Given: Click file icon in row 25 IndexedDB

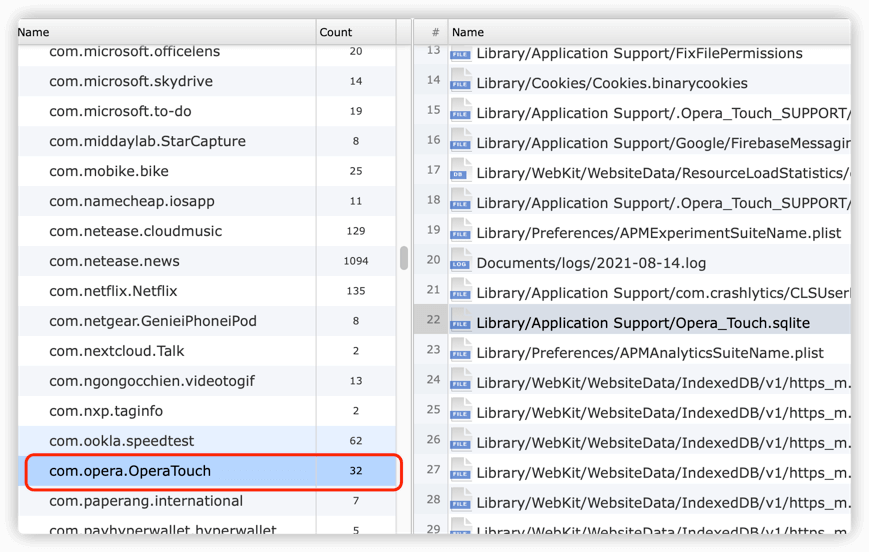Looking at the screenshot, I should coord(460,411).
